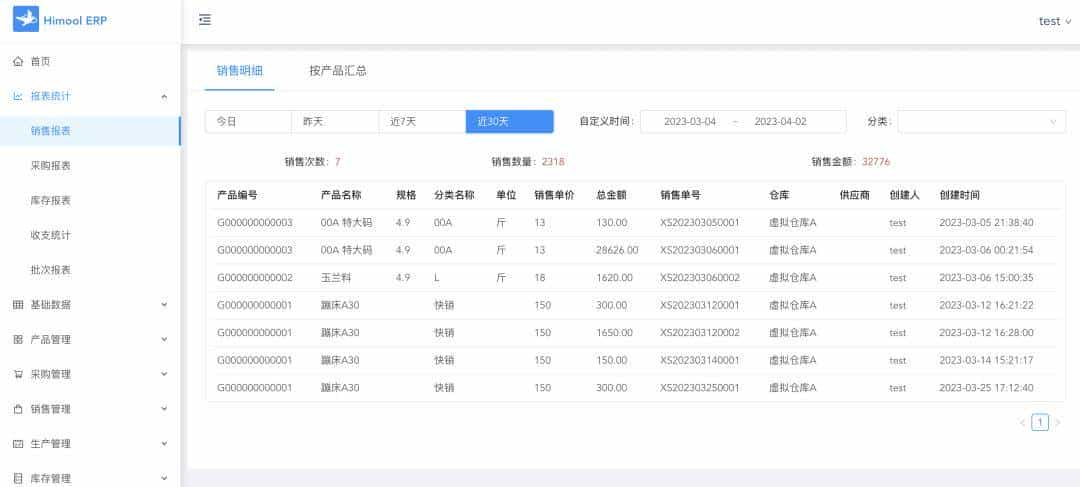Click the start date 2023-03-04 field

[x=689, y=122]
